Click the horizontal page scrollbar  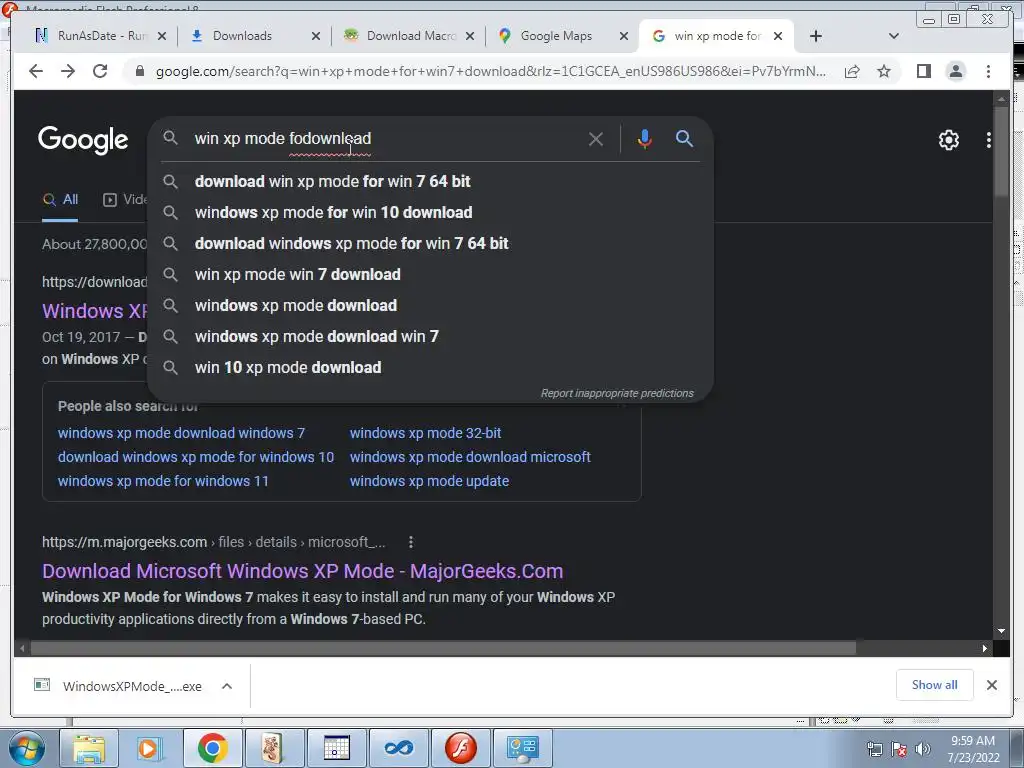[444, 648]
